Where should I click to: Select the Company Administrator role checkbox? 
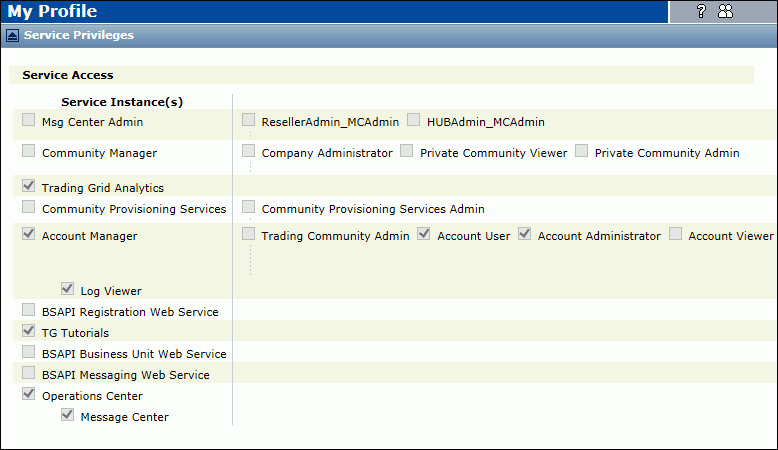[249, 152]
